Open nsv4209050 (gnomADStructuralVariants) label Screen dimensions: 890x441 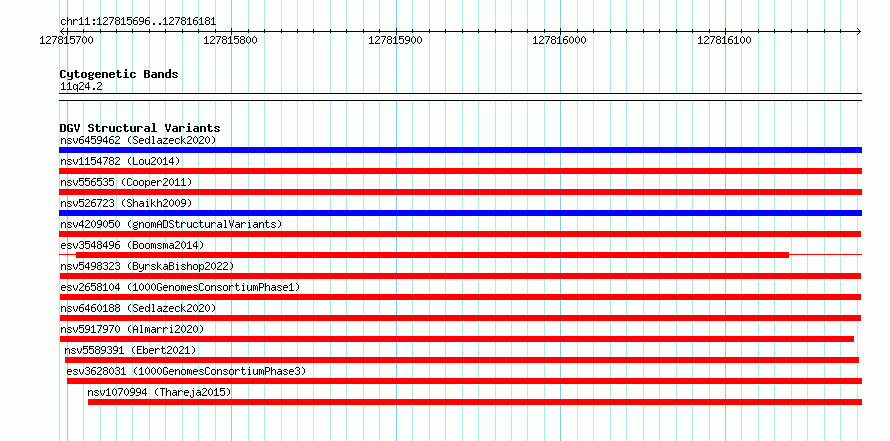(x=171, y=224)
